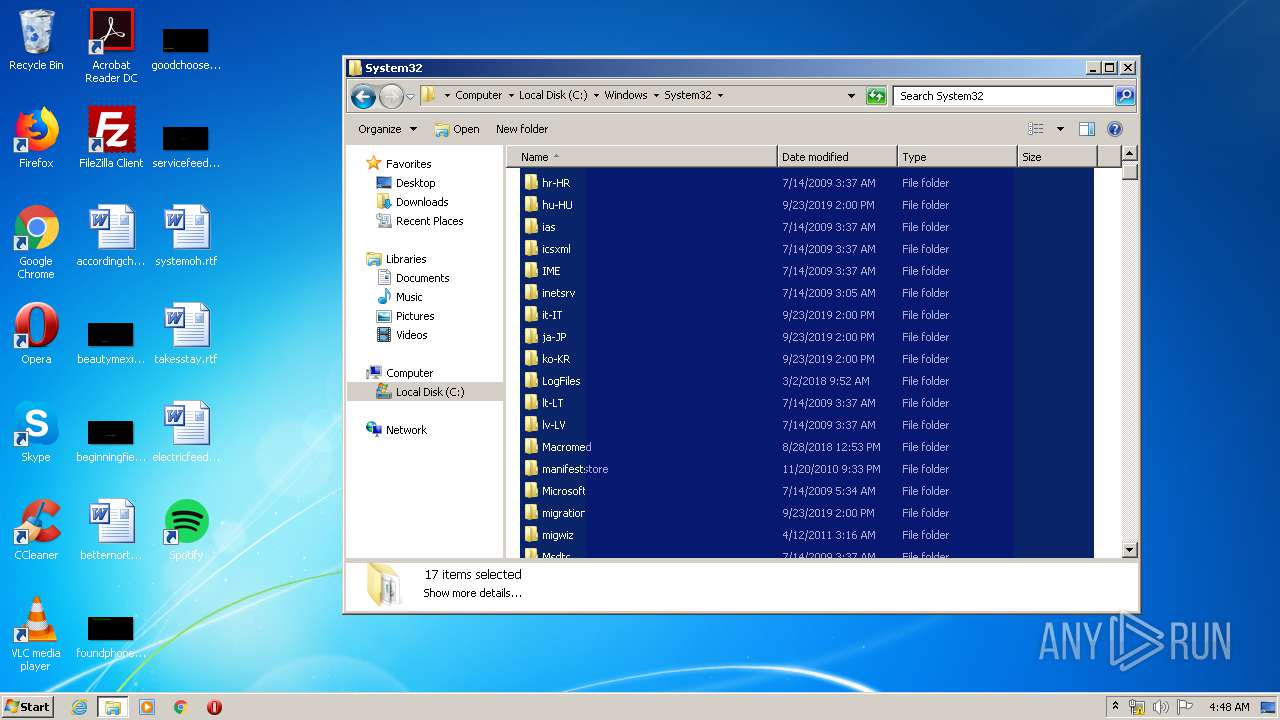This screenshot has width=1280, height=720.
Task: Click the Opera desktop icon
Action: point(36,334)
